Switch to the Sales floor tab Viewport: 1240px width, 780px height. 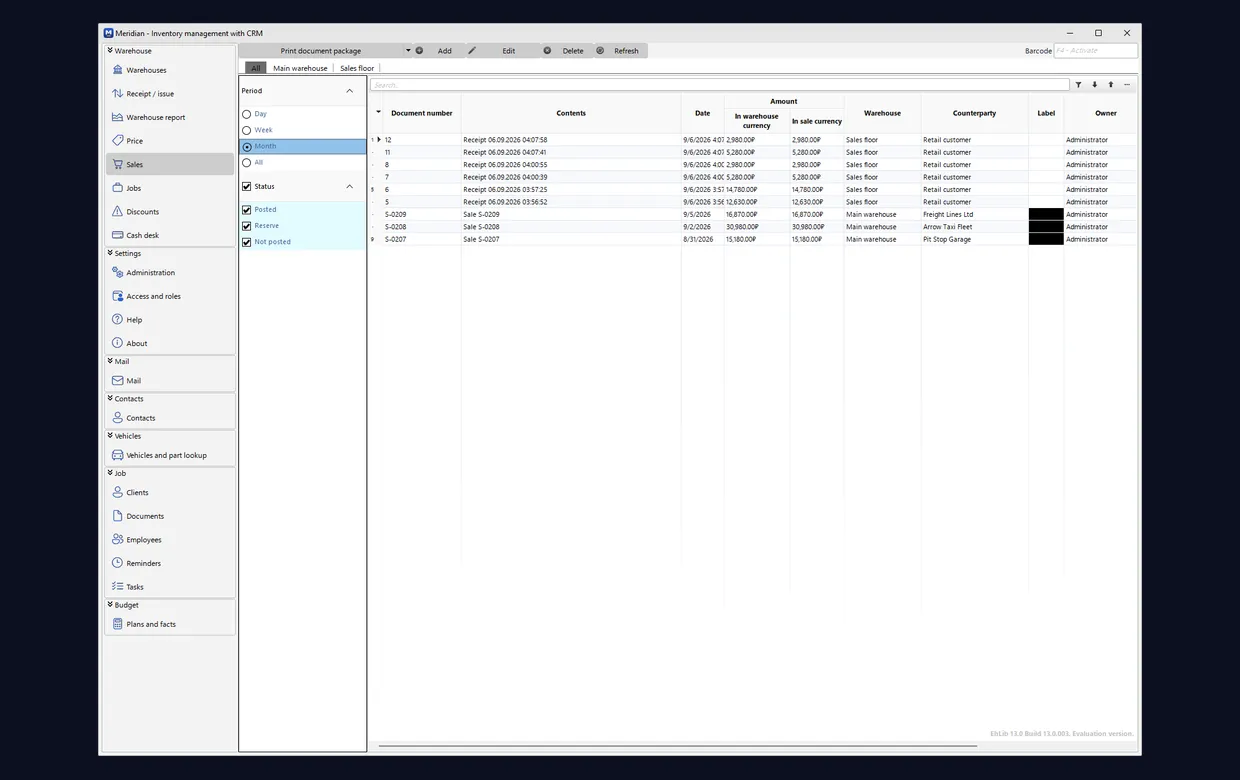coord(357,68)
